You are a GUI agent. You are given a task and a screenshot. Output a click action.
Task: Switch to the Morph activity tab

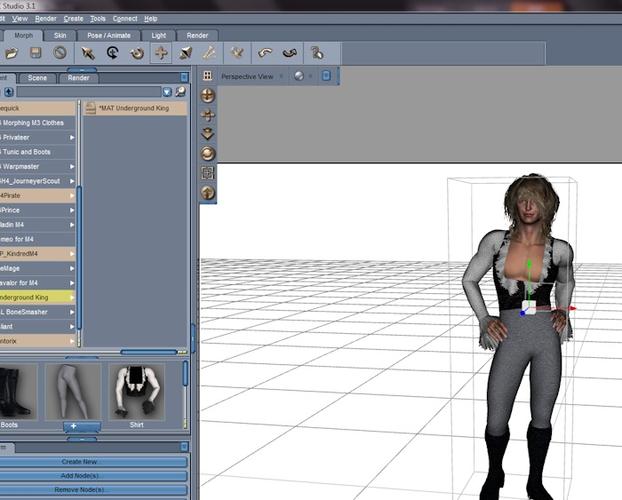point(23,35)
